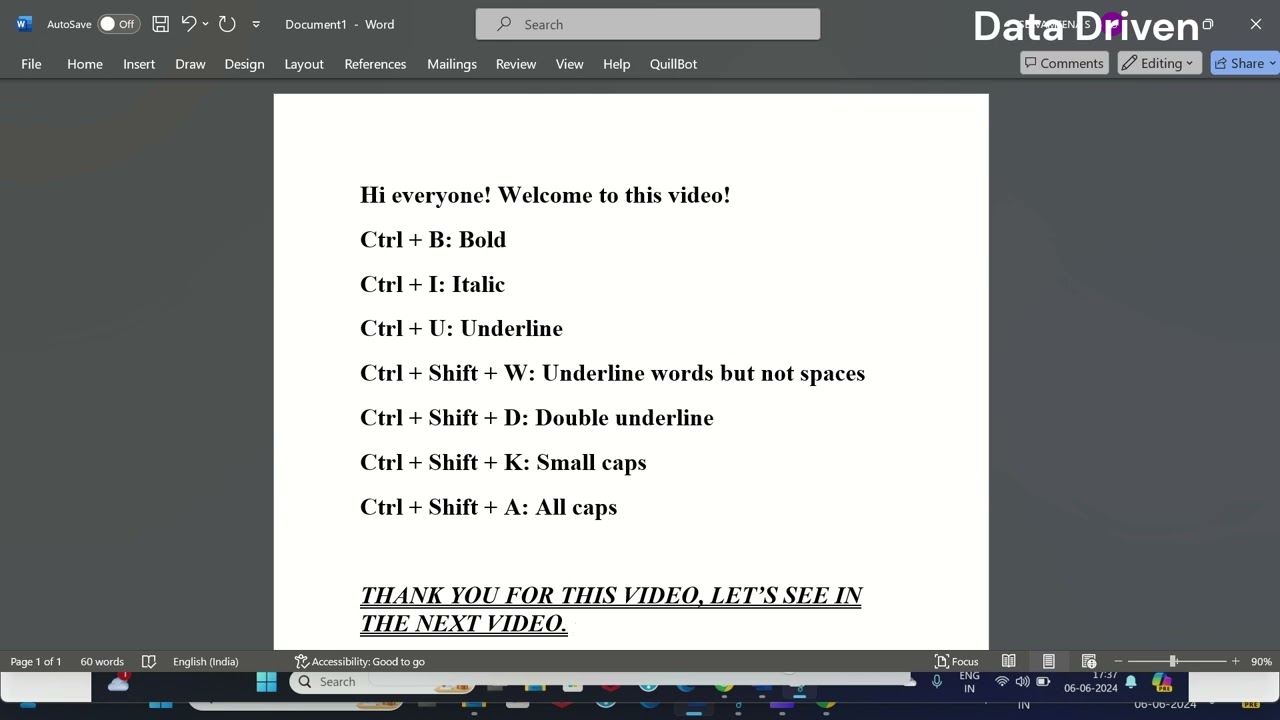Save the document with the floppy disk icon

(x=160, y=24)
